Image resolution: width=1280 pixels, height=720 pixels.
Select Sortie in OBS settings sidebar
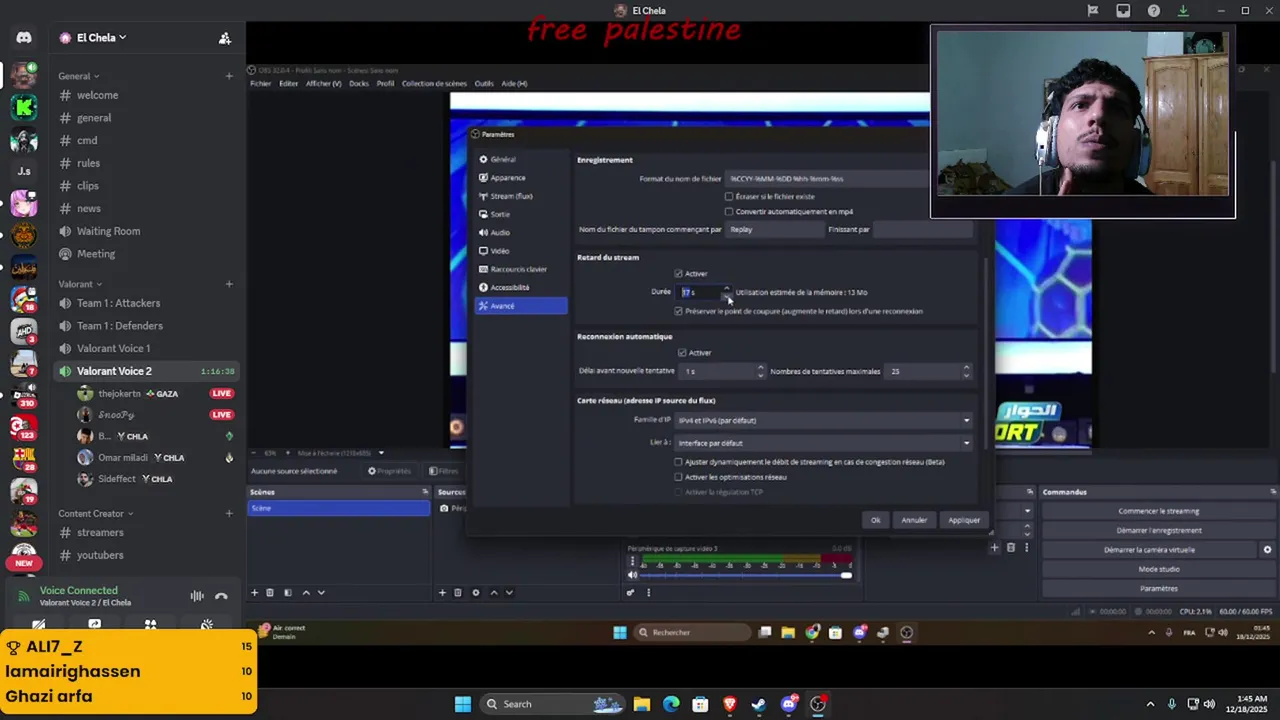[x=520, y=214]
